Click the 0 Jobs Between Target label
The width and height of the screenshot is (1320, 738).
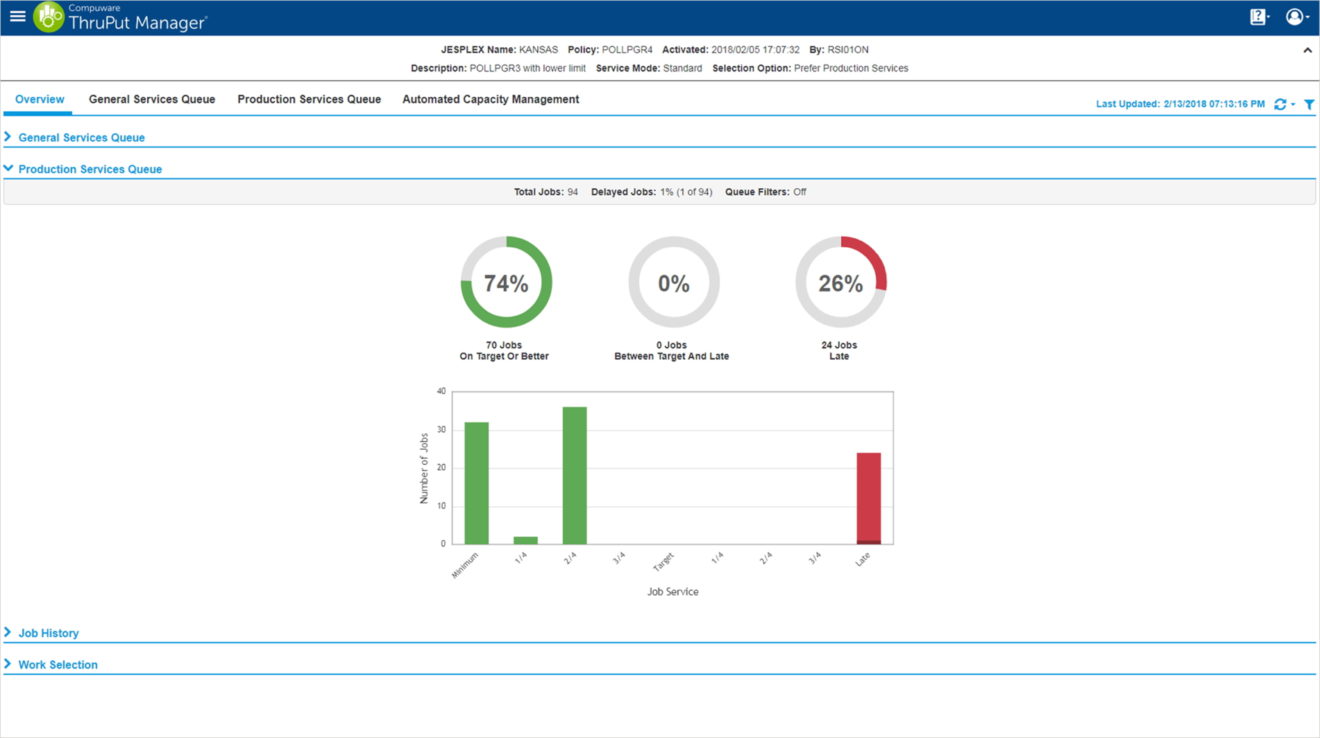[672, 351]
